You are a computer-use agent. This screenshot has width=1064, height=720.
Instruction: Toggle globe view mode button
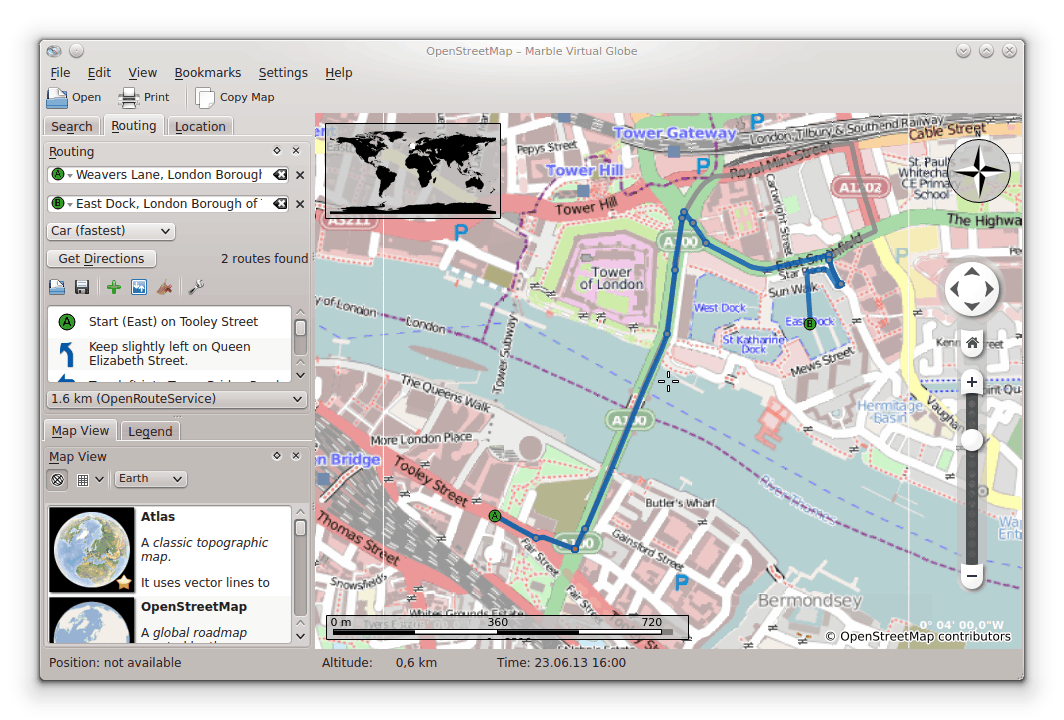point(58,480)
